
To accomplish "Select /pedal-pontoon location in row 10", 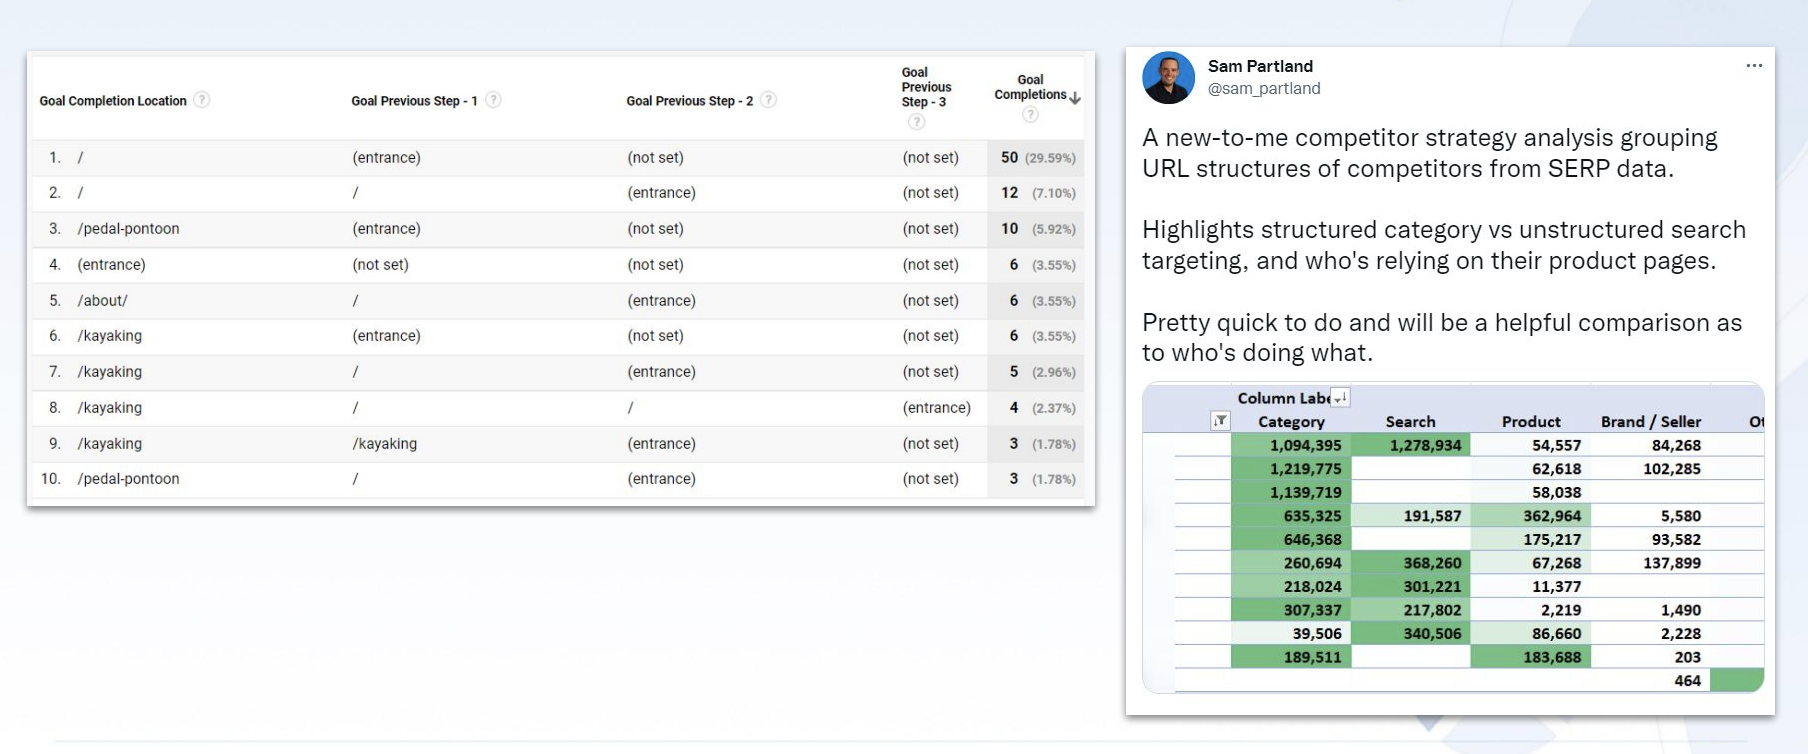I will (x=128, y=479).
